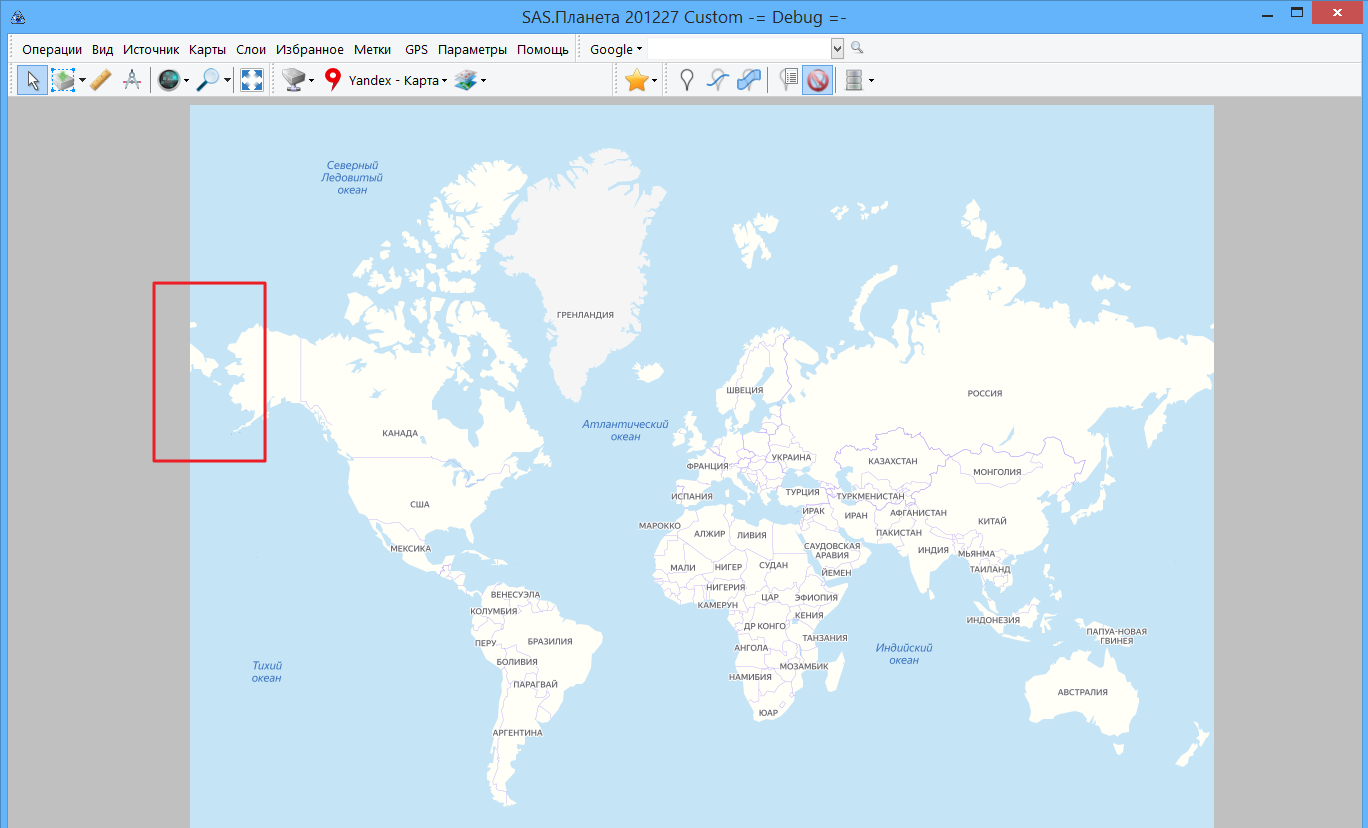This screenshot has height=828, width=1368.
Task: Click the magnifier search button next to search box
Action: point(857,48)
